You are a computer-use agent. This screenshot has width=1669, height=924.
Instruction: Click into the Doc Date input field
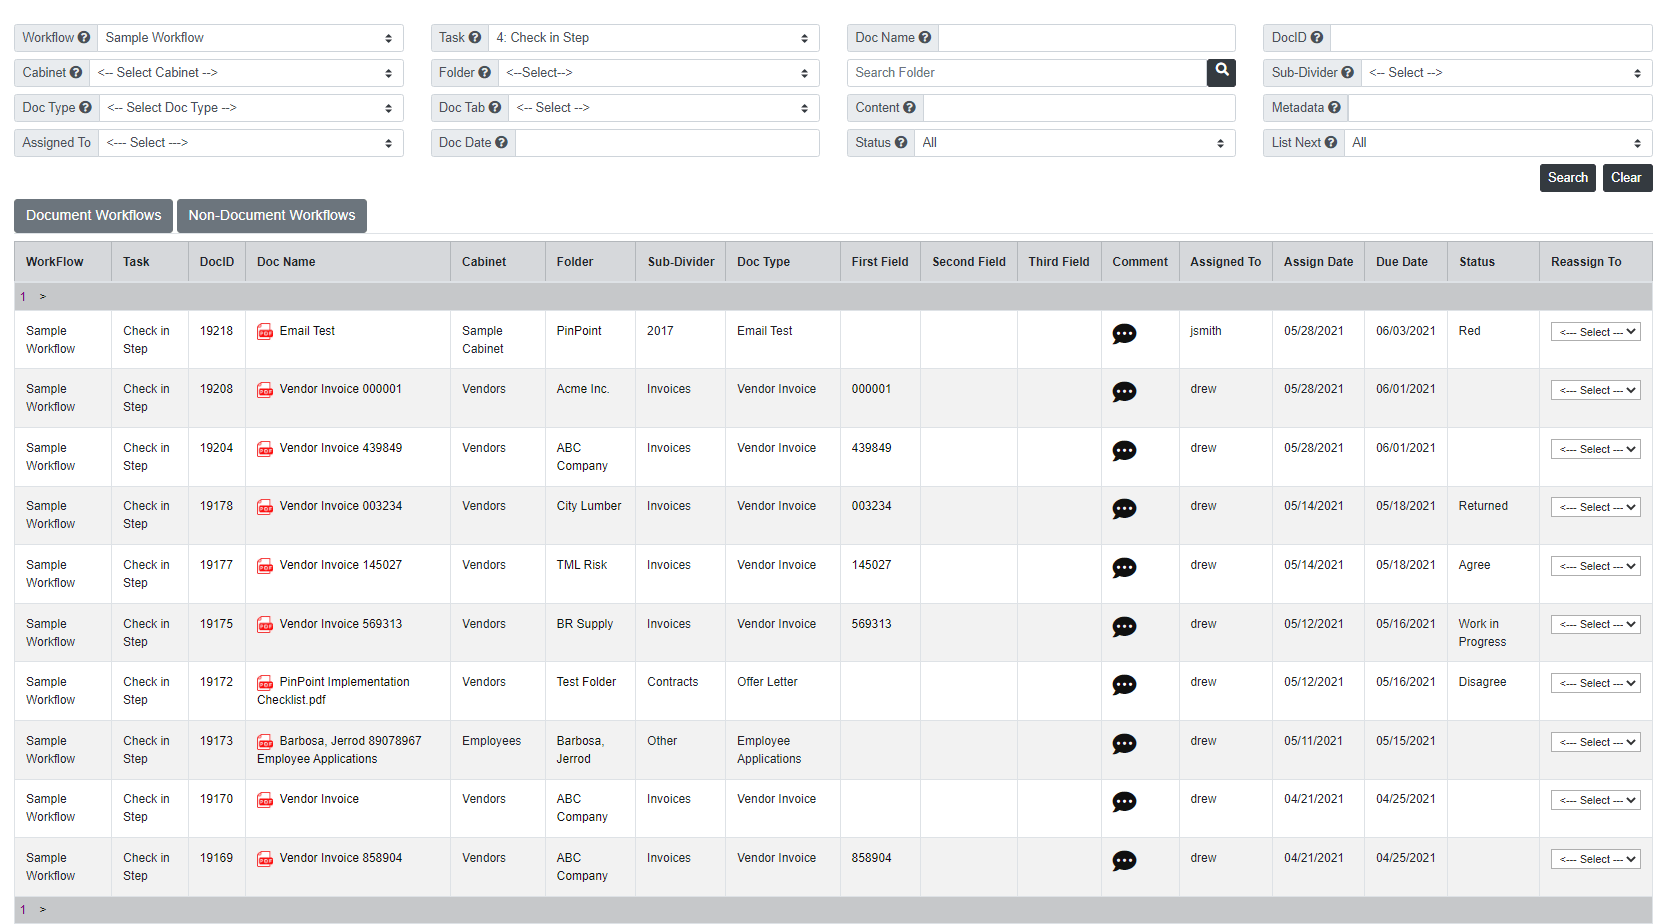tap(667, 143)
